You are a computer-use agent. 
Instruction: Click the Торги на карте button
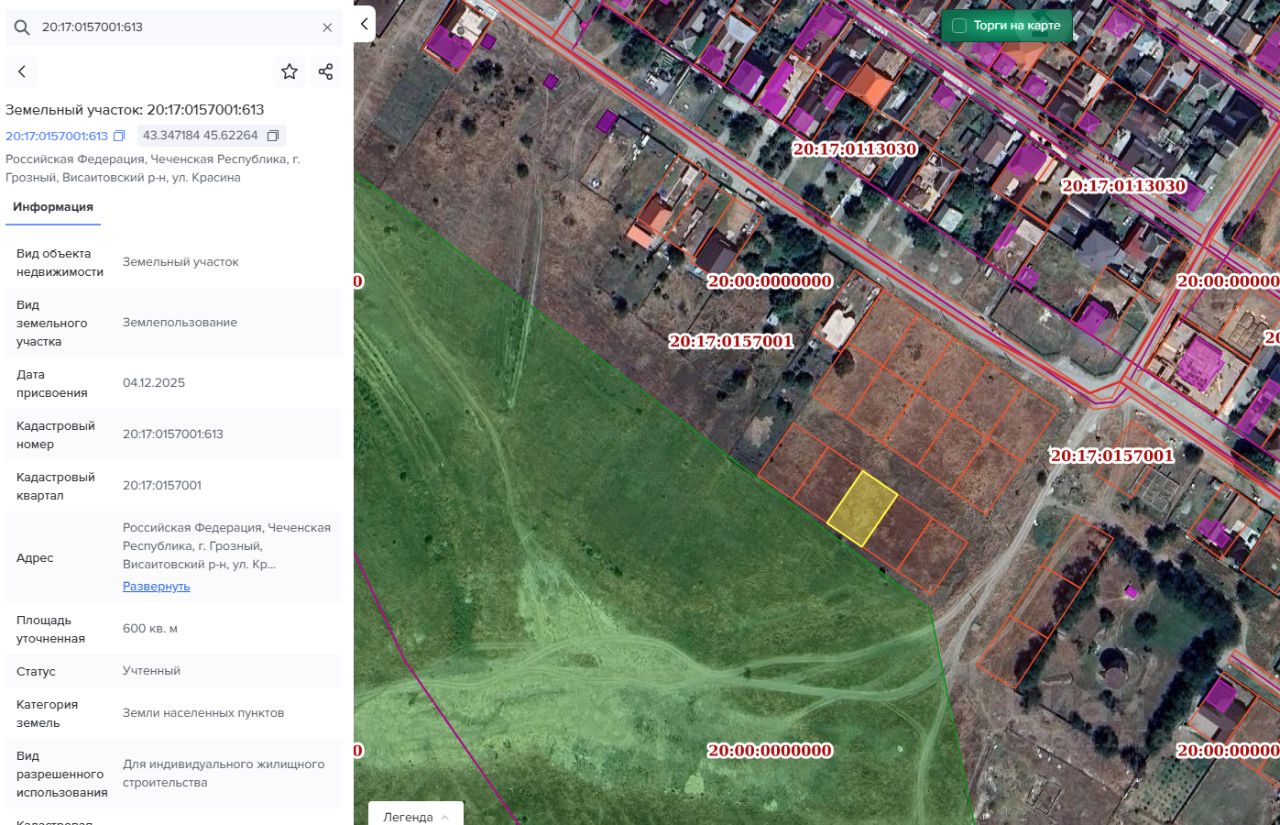pyautogui.click(x=1007, y=26)
